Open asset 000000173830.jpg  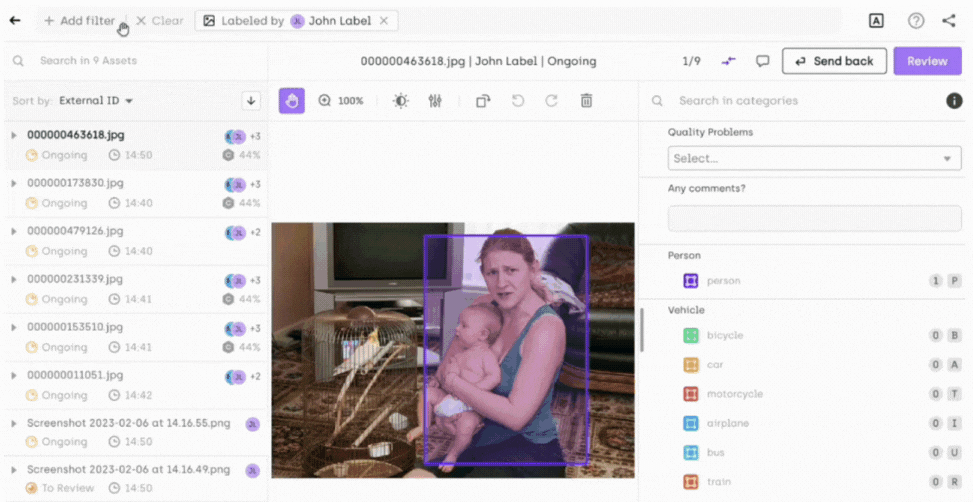pos(75,183)
